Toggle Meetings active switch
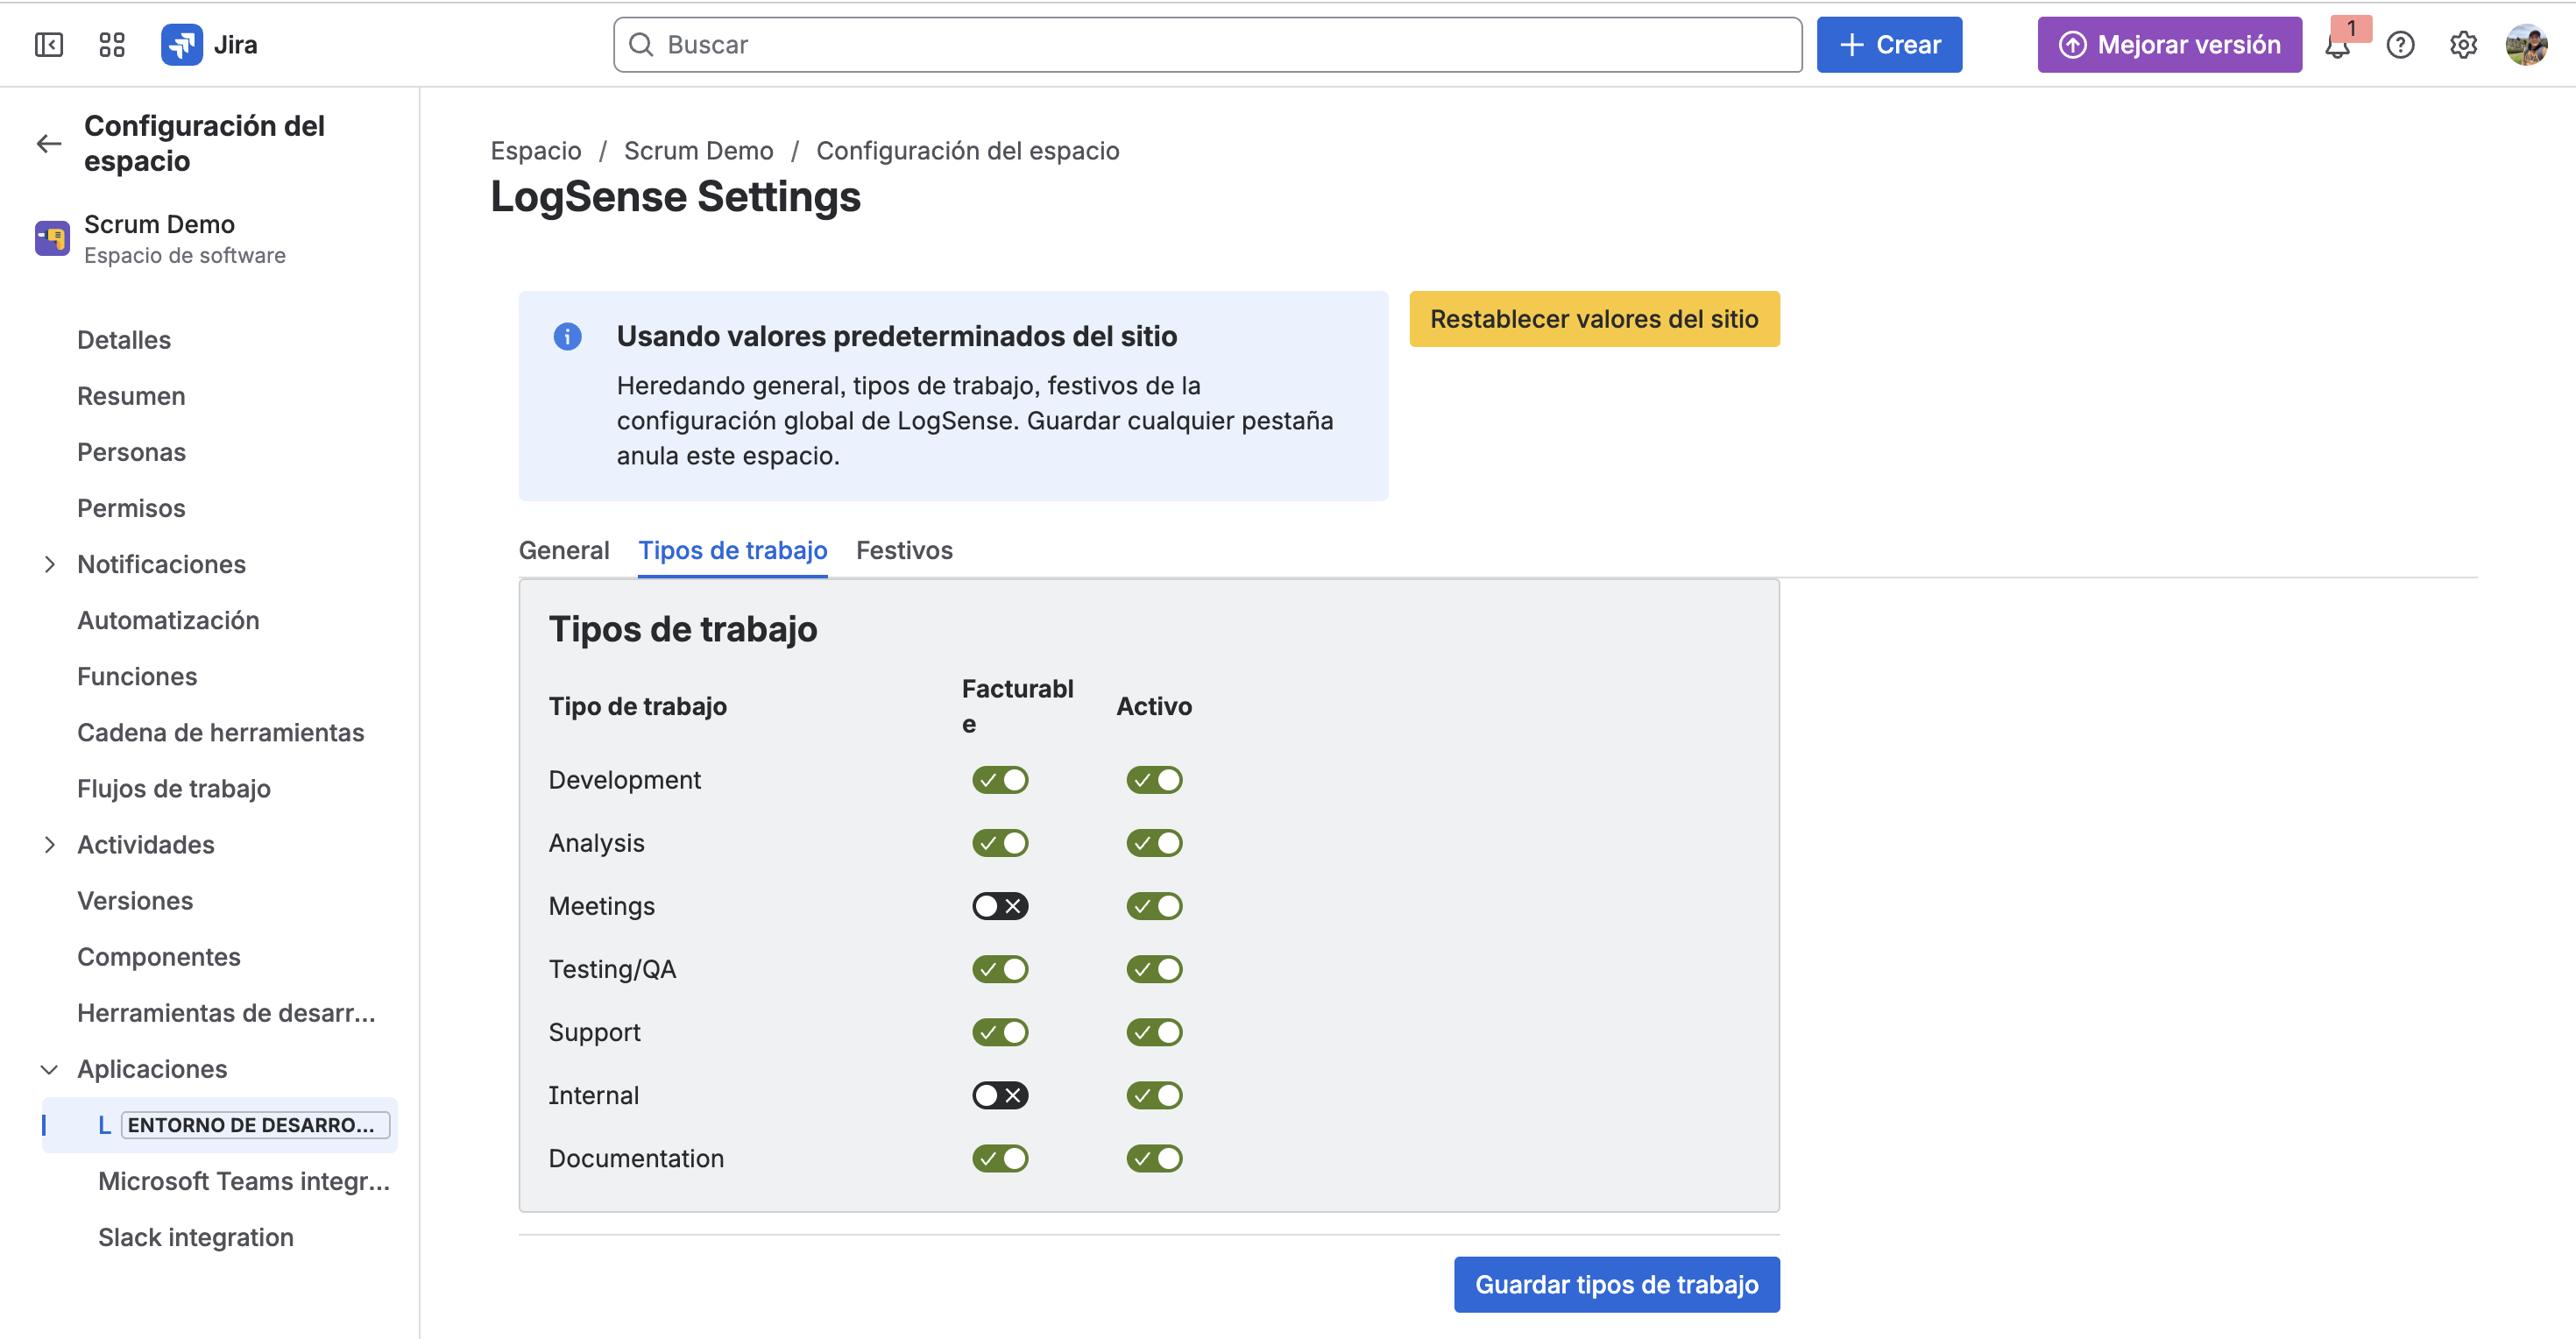Viewport: 2576px width, 1339px height. click(1154, 906)
